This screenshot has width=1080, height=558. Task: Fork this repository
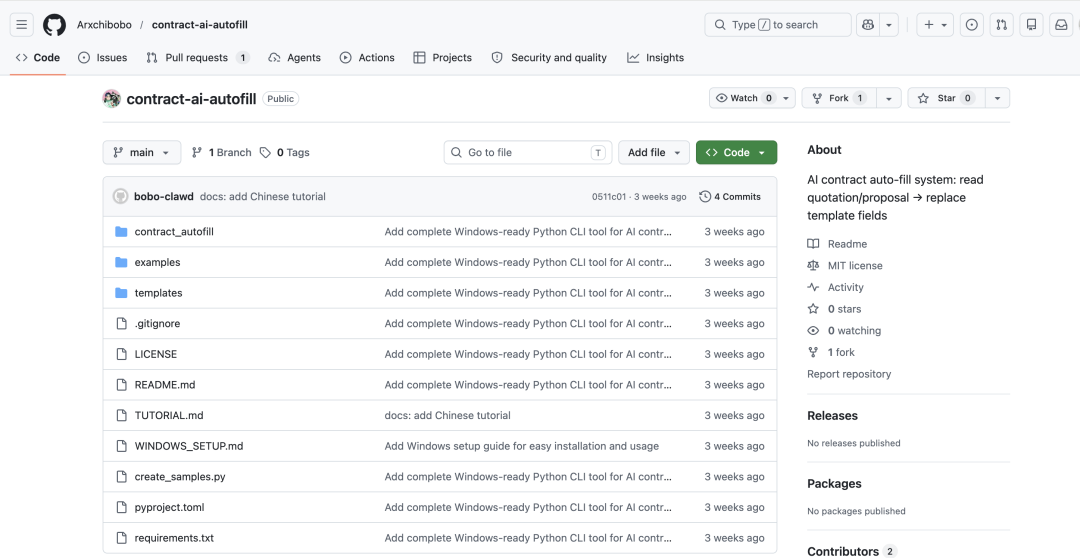(x=839, y=99)
